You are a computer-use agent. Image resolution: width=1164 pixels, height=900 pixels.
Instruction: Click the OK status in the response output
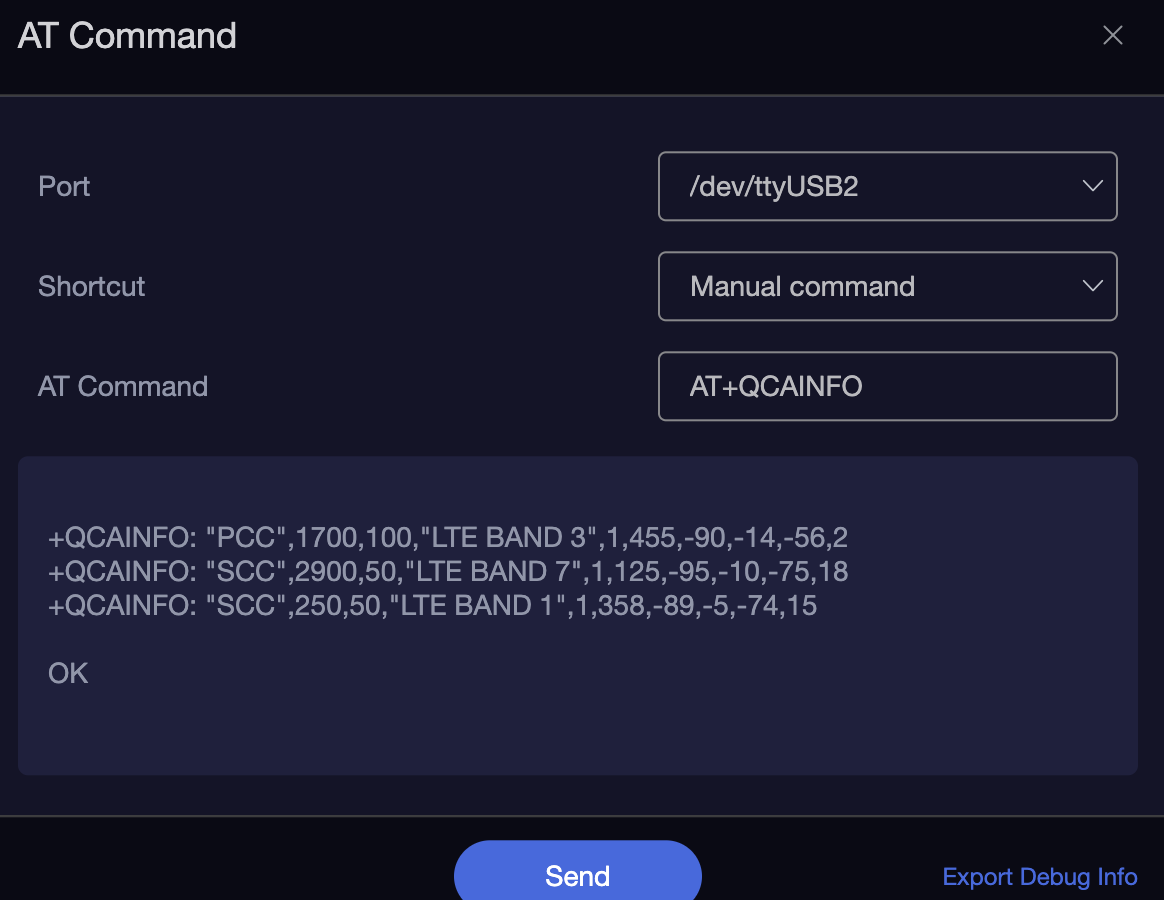[68, 674]
